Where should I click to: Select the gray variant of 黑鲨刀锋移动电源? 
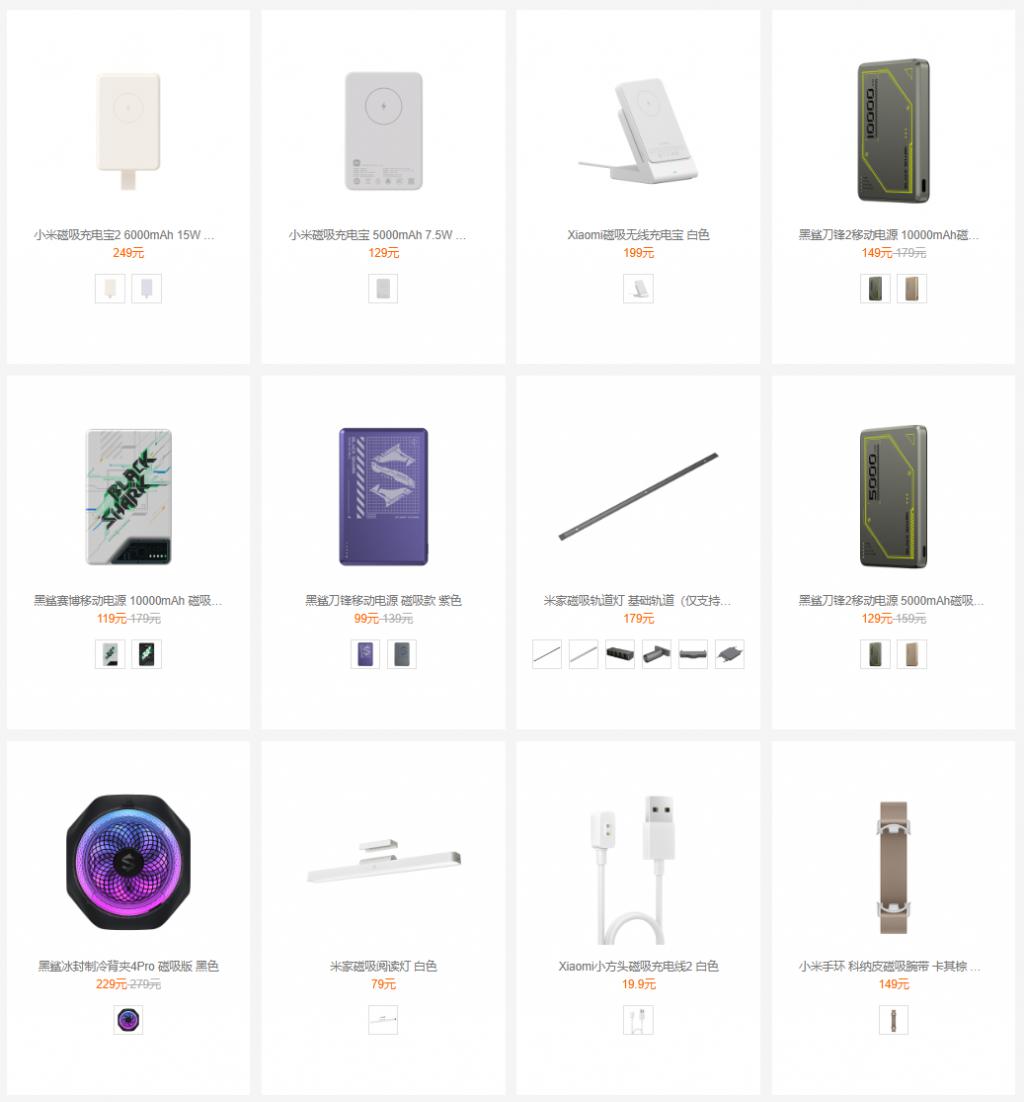click(401, 654)
